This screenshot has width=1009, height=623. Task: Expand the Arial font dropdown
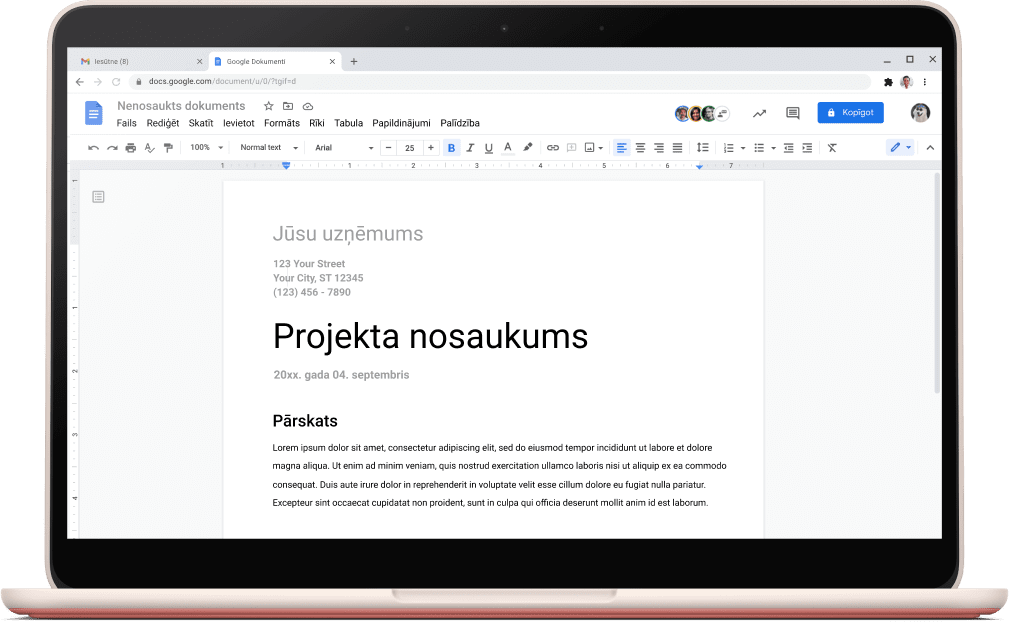pyautogui.click(x=343, y=148)
